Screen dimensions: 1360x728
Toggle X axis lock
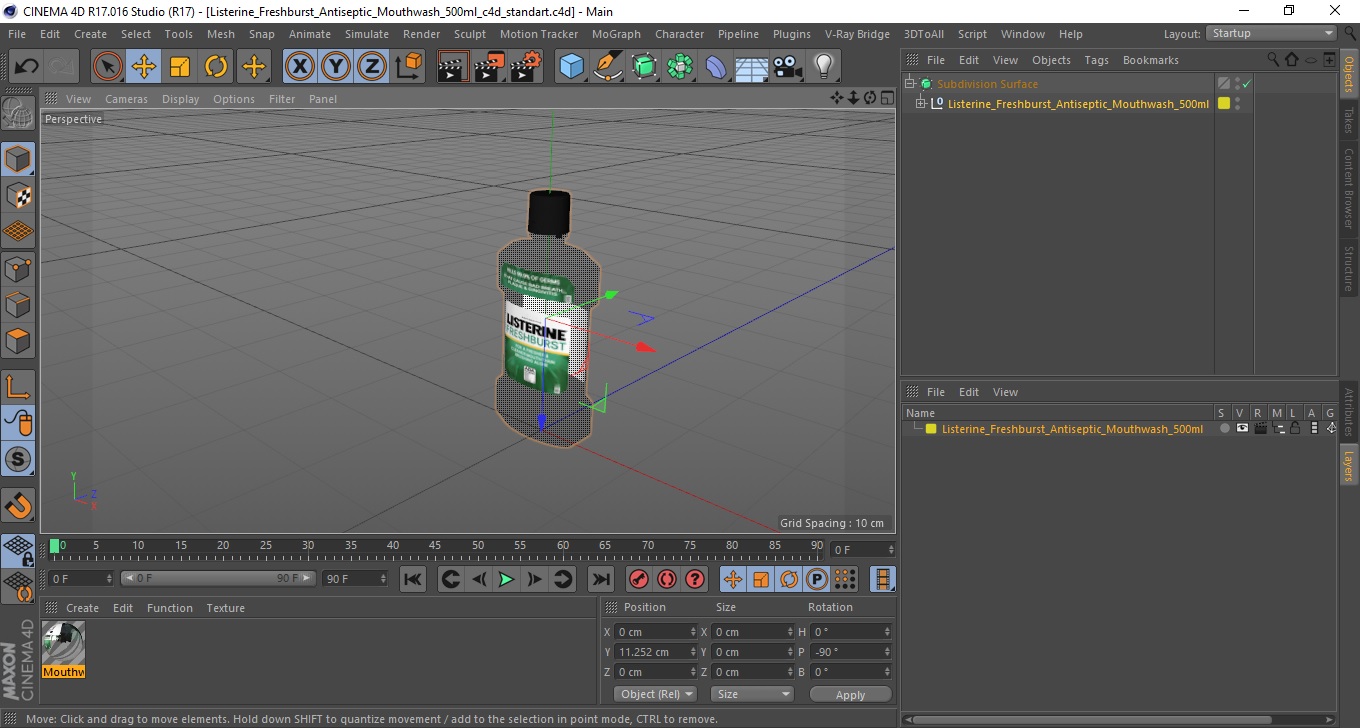pyautogui.click(x=300, y=67)
